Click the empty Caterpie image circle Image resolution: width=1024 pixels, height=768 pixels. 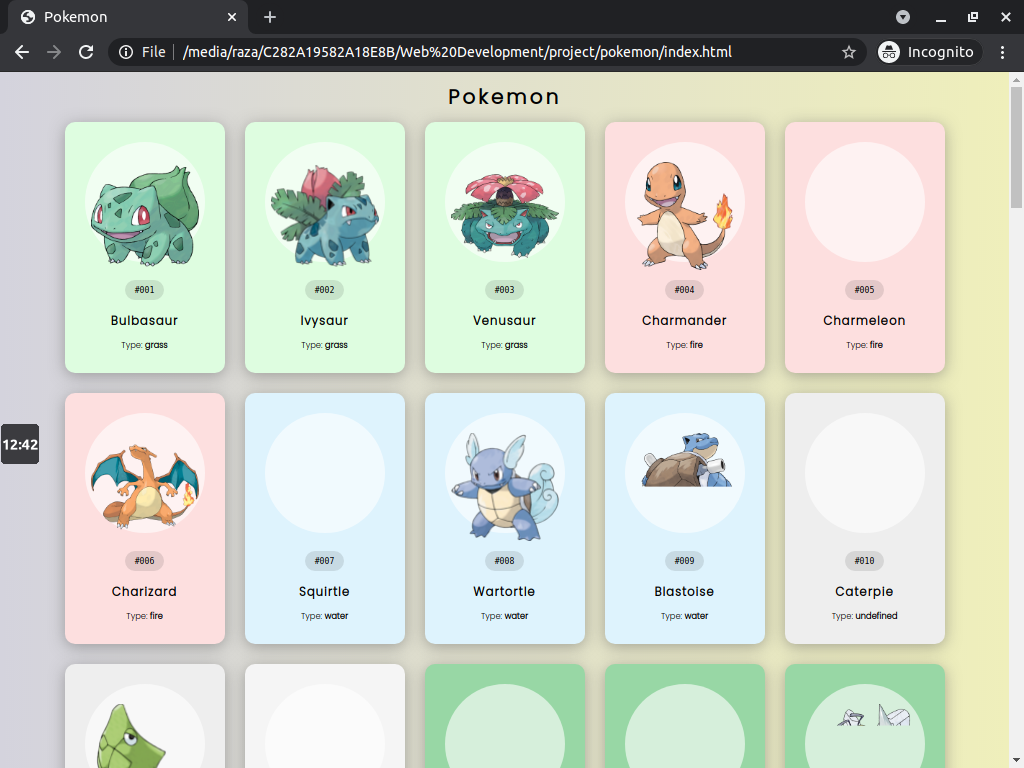(x=865, y=473)
